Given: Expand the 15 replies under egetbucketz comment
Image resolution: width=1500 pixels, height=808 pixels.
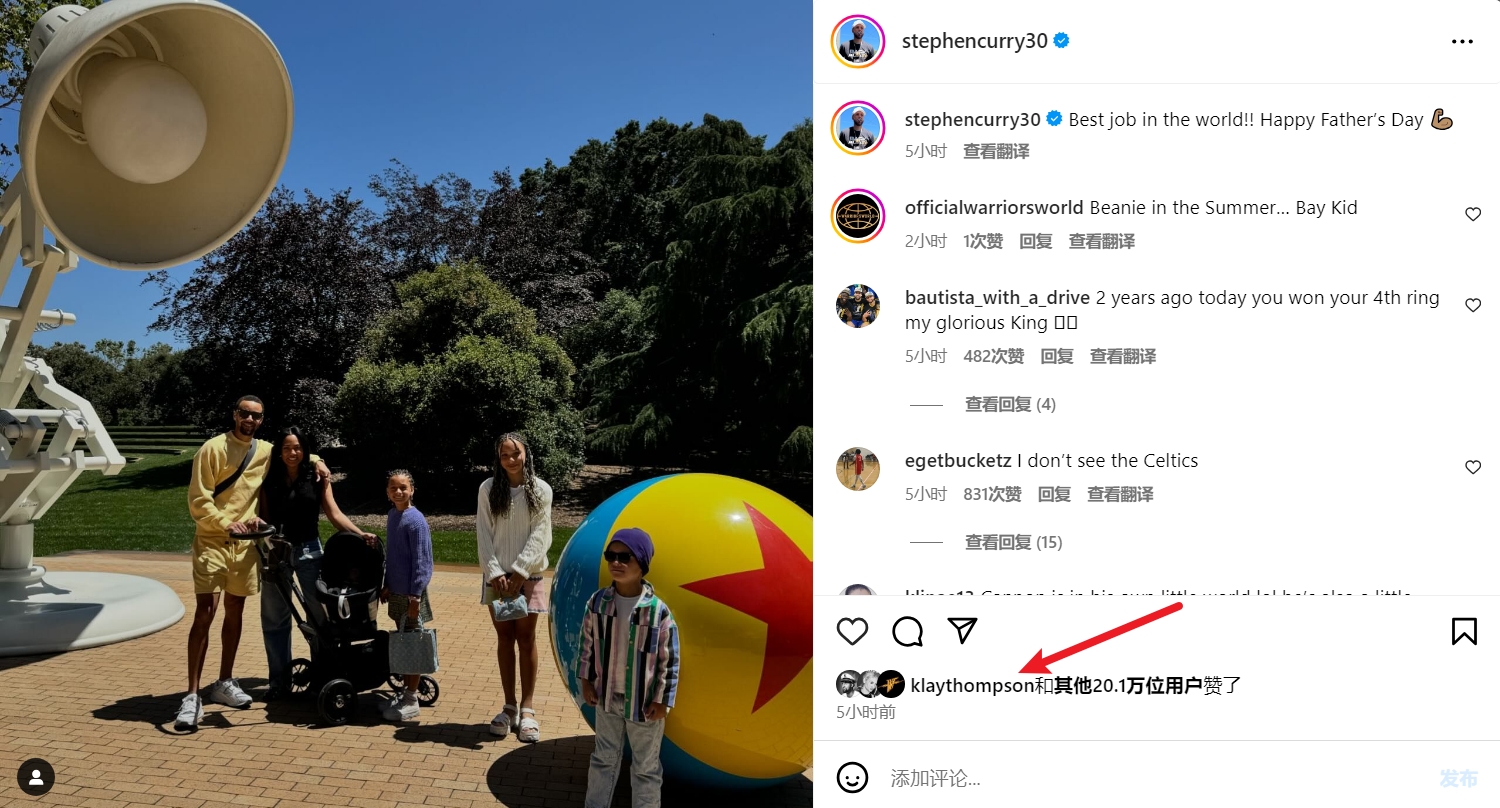Looking at the screenshot, I should tap(1013, 542).
